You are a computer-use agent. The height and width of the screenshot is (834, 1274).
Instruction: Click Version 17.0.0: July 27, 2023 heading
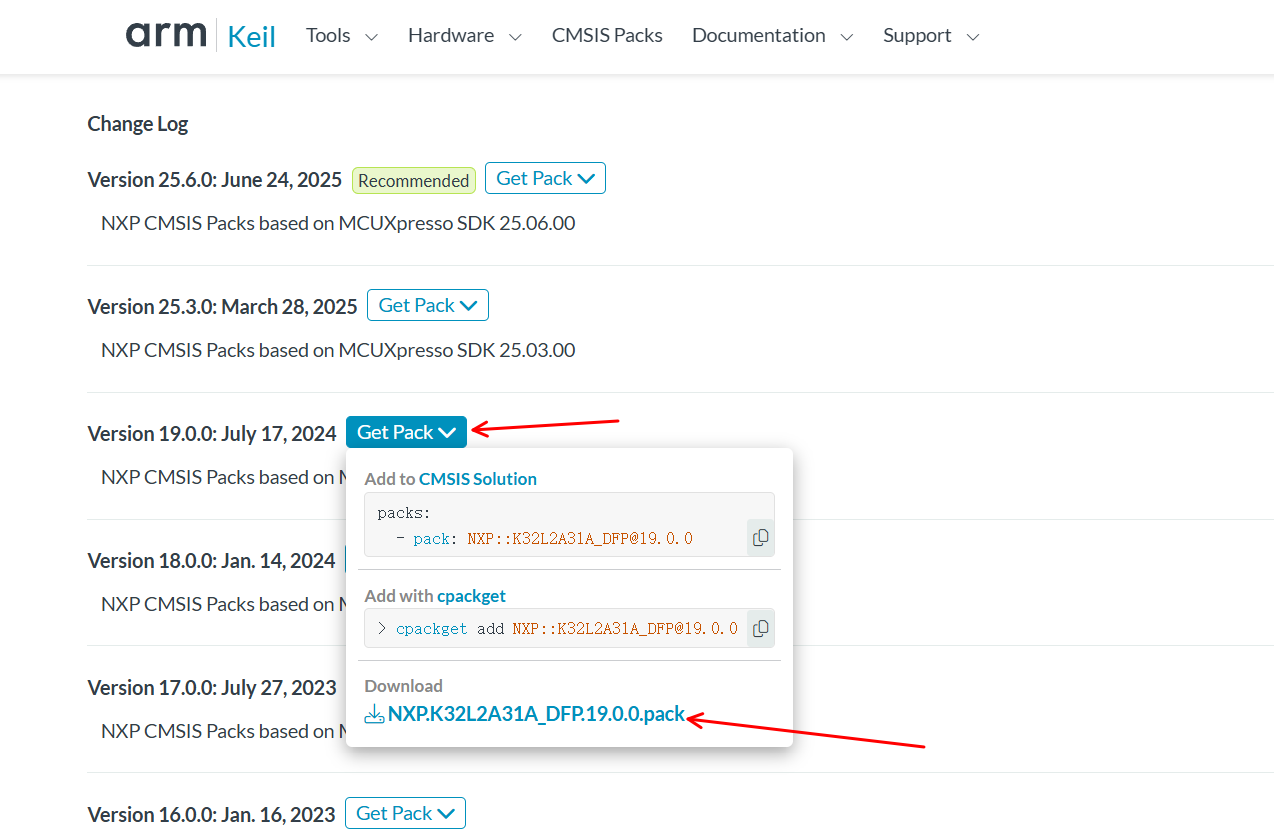(x=212, y=688)
